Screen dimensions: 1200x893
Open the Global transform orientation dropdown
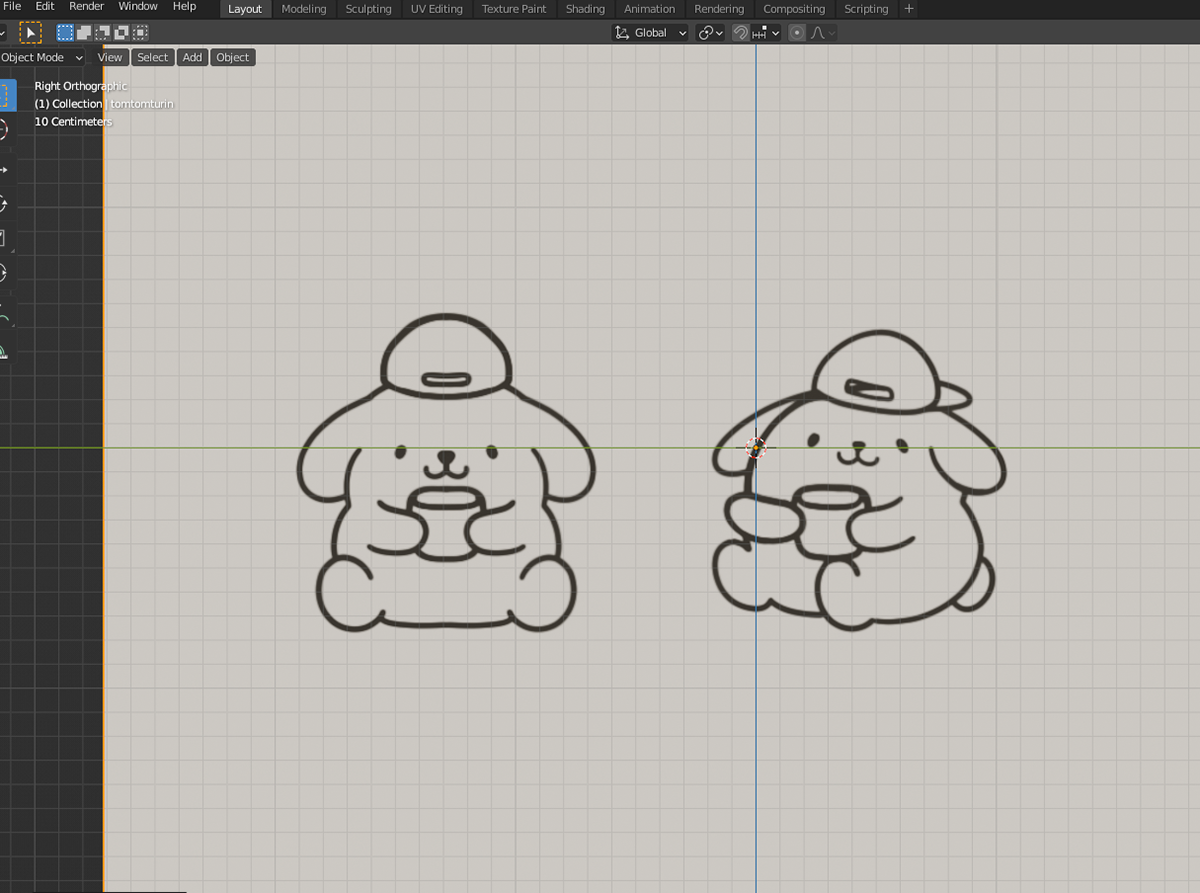[651, 33]
